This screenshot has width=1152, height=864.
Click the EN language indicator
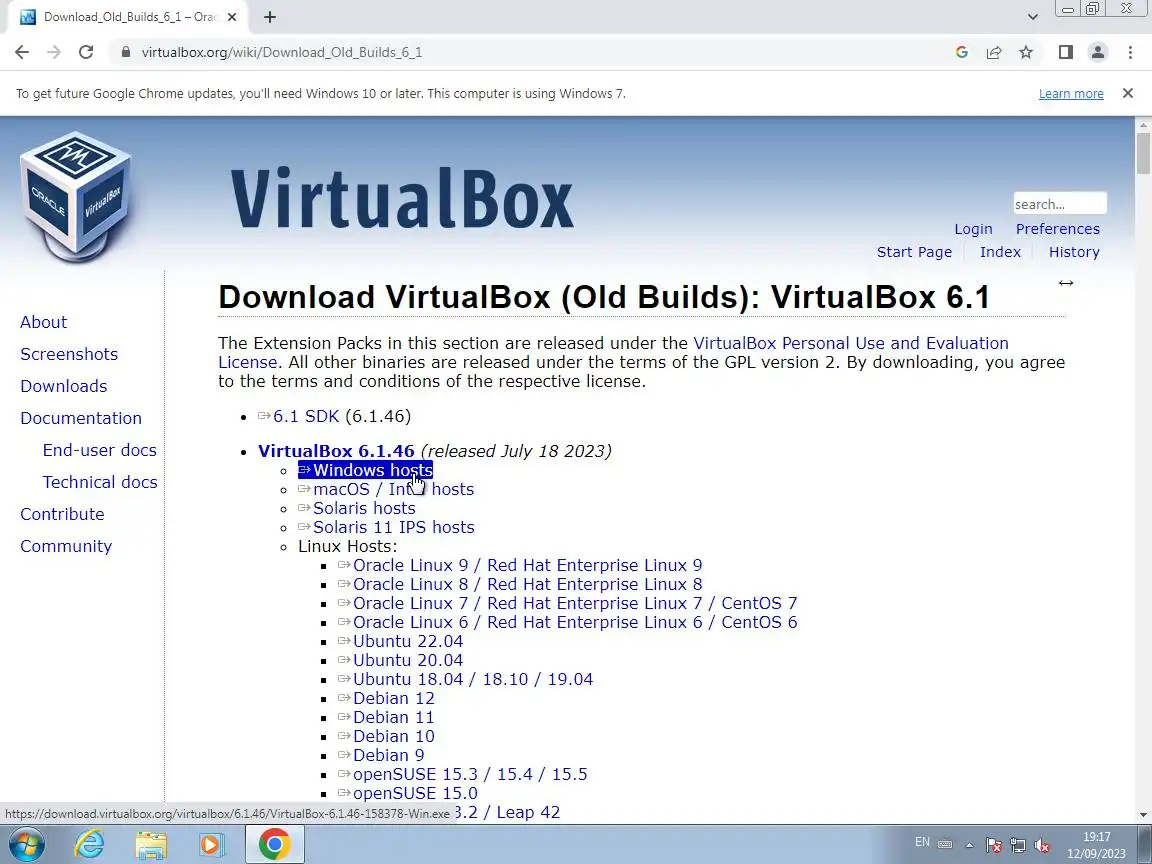pos(922,843)
